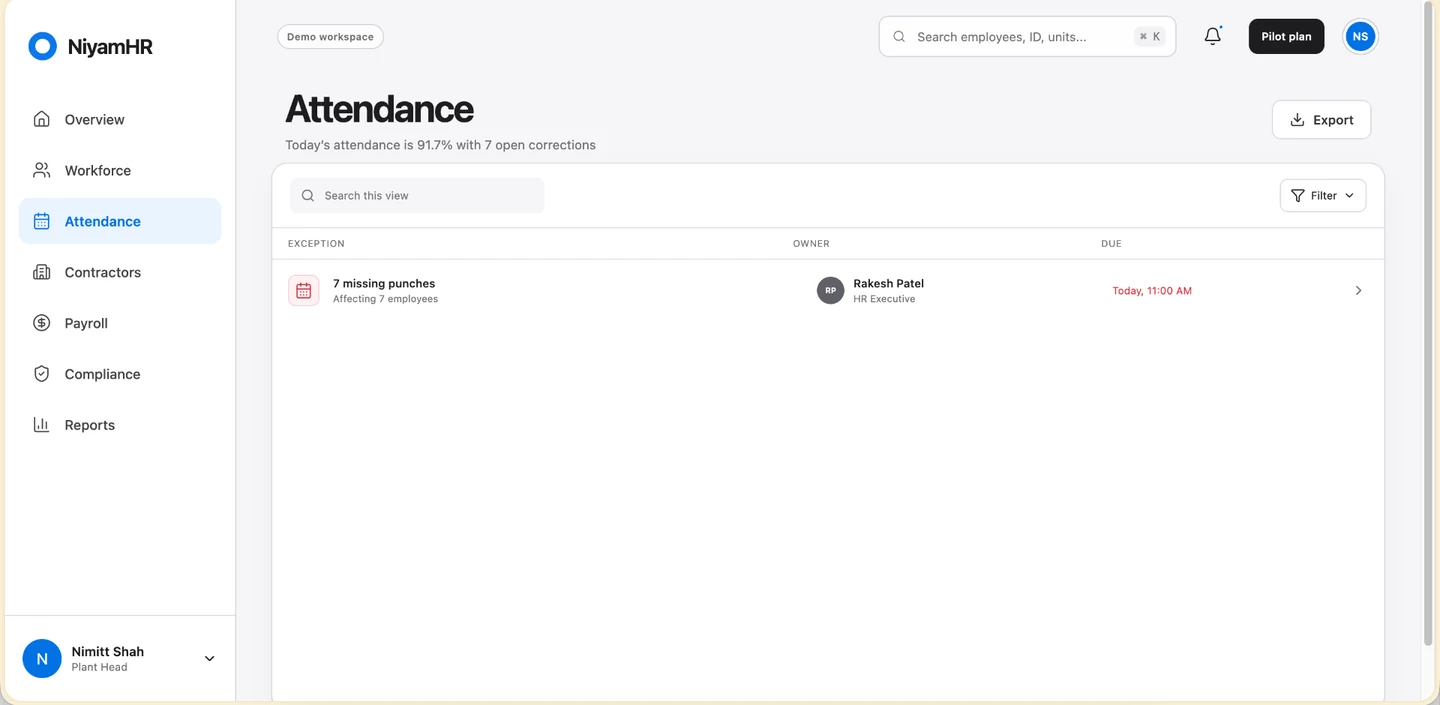1440x705 pixels.
Task: Open notifications bell
Action: pos(1212,36)
